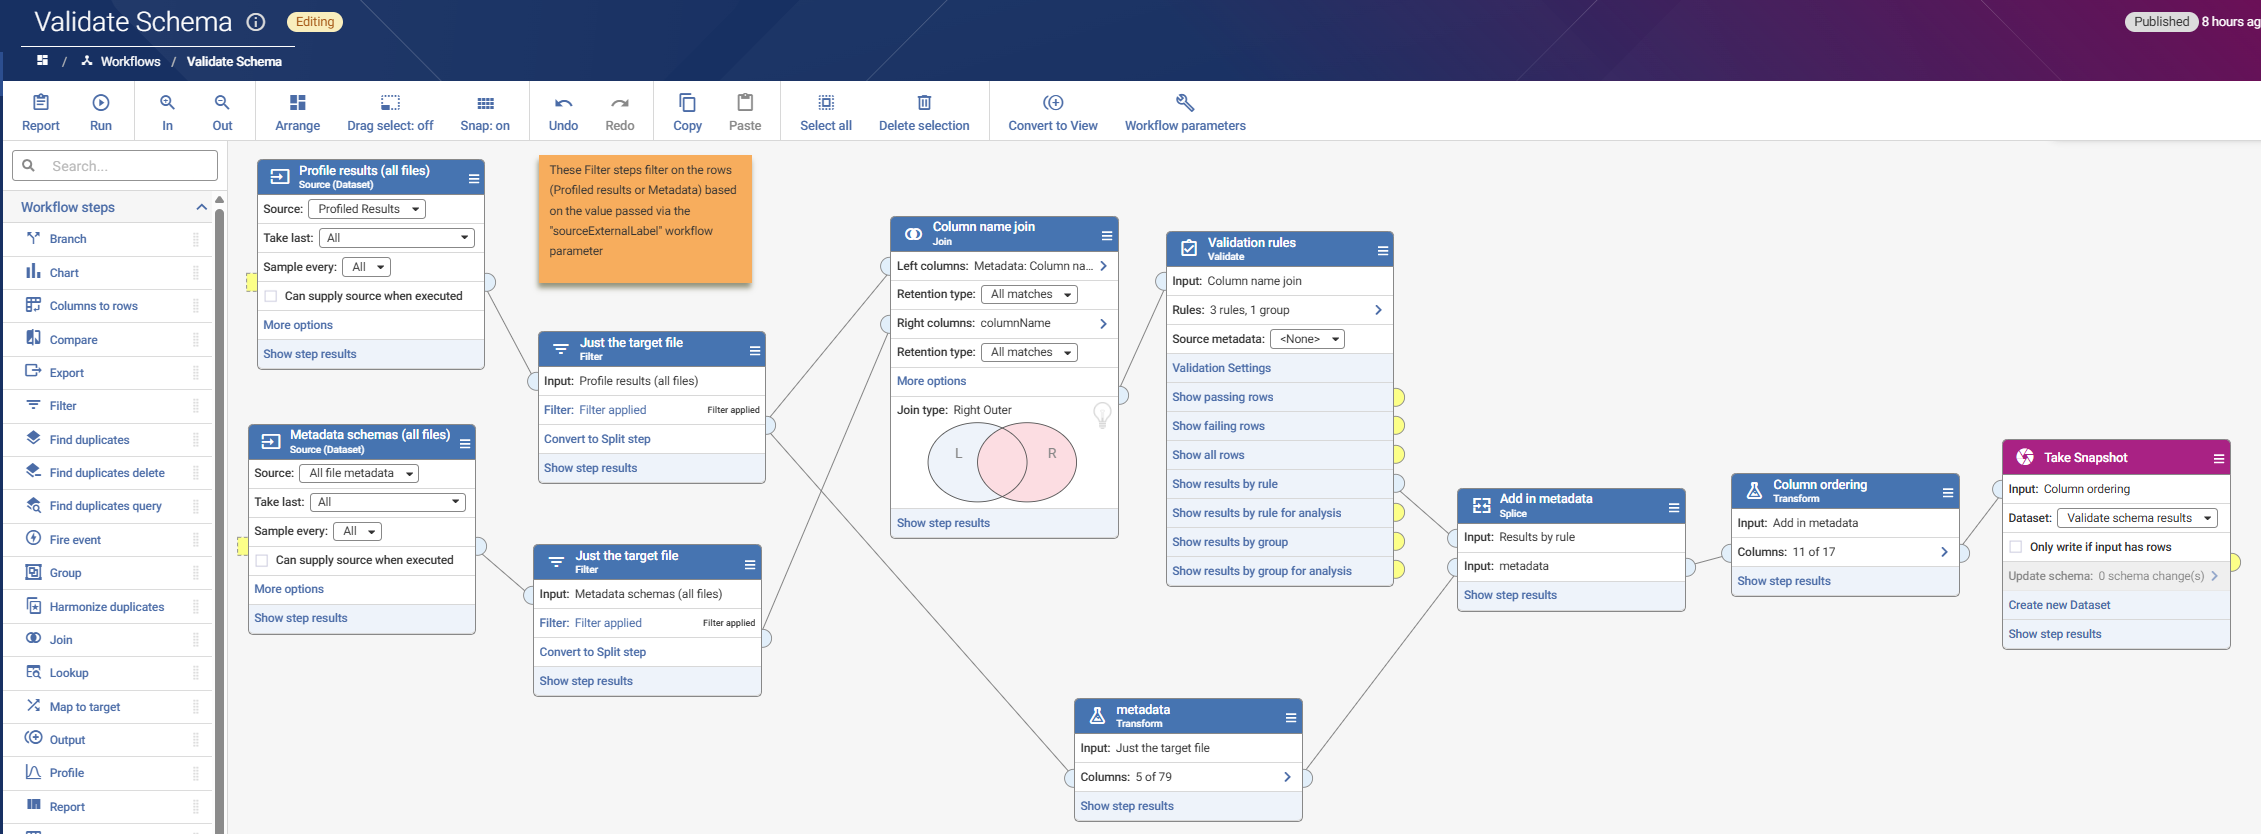Toggle Snap on/off

[x=485, y=112]
